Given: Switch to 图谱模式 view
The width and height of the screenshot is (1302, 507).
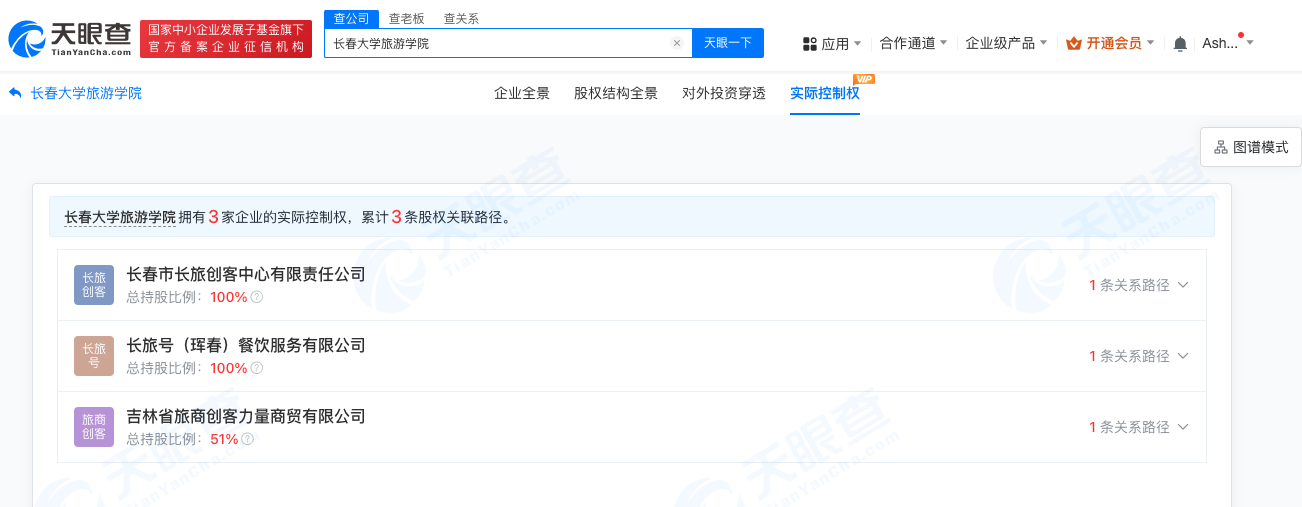Looking at the screenshot, I should (1251, 147).
